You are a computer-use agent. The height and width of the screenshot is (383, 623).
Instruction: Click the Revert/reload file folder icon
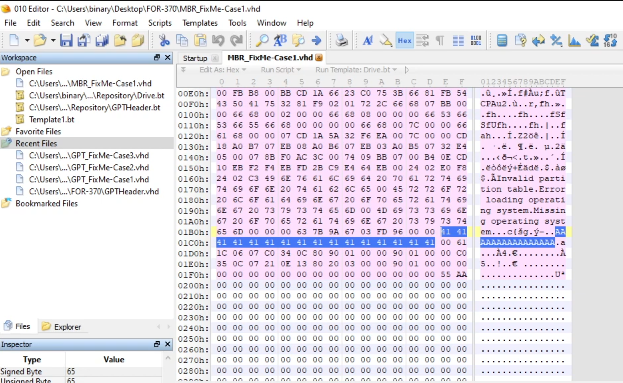120,40
